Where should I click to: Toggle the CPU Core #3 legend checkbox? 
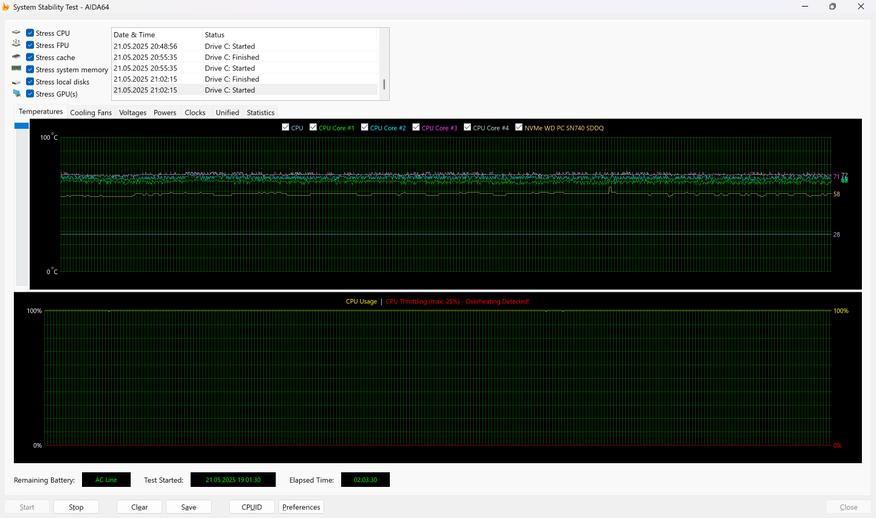416,128
